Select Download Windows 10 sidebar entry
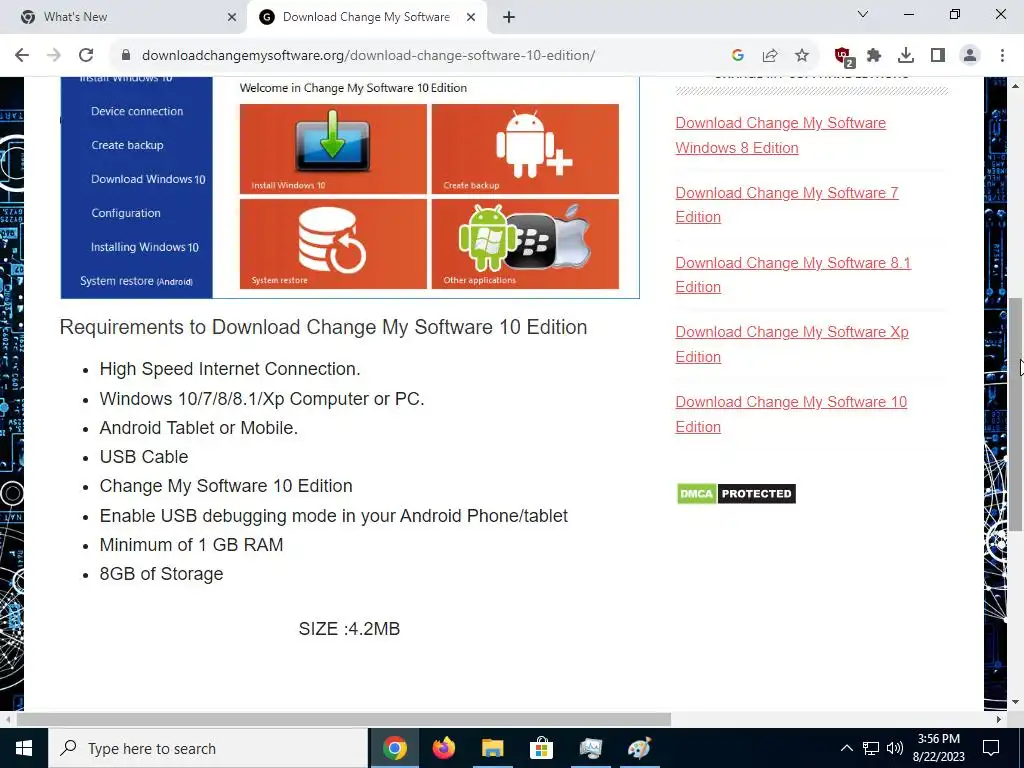The width and height of the screenshot is (1024, 768). coord(148,179)
